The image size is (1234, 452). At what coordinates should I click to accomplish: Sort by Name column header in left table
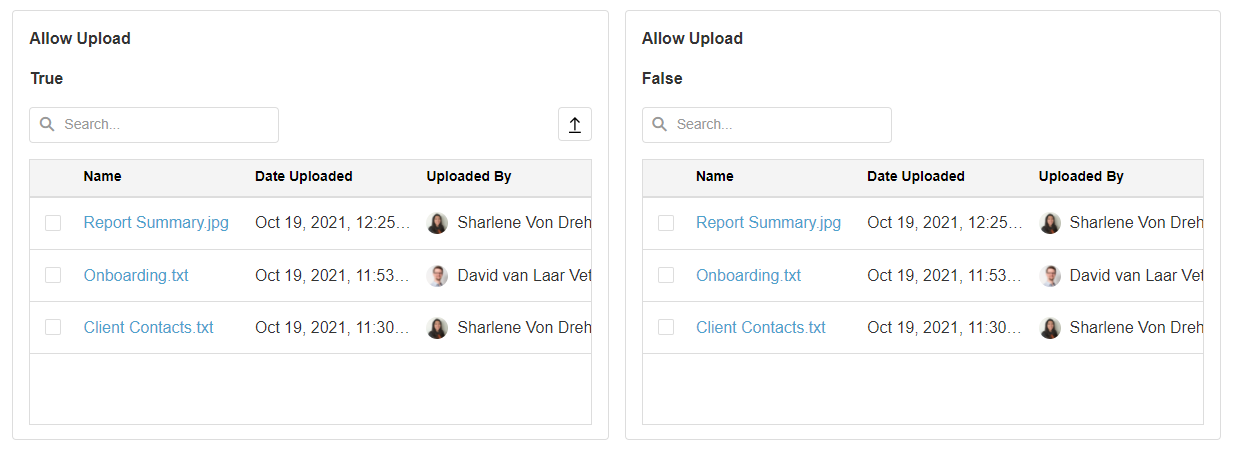[102, 177]
